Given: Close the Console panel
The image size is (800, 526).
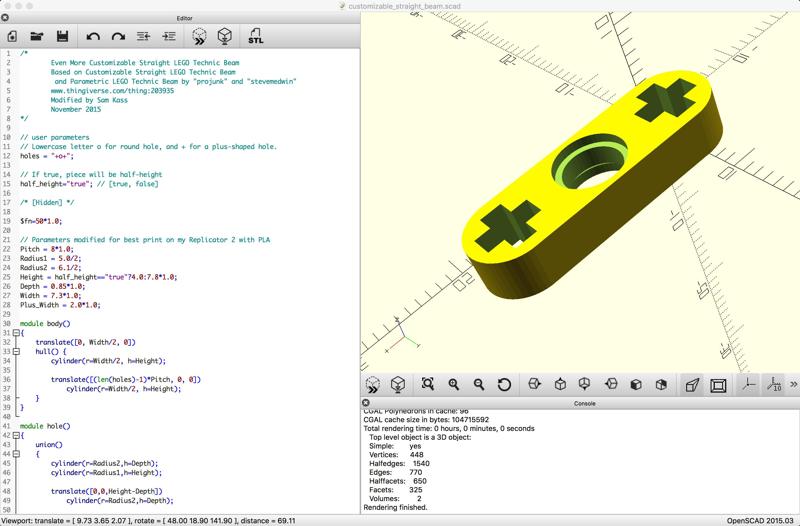Looking at the screenshot, I should tap(368, 404).
